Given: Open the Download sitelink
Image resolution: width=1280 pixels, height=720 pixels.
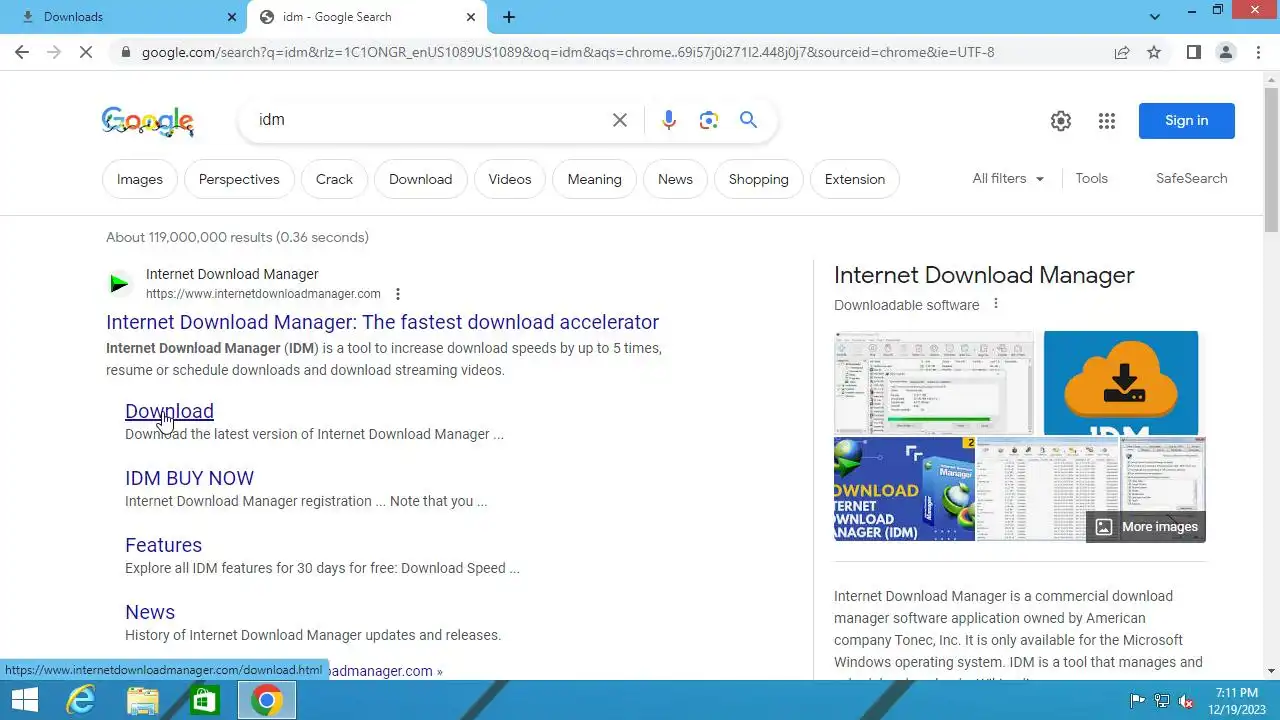Looking at the screenshot, I should click(x=169, y=411).
